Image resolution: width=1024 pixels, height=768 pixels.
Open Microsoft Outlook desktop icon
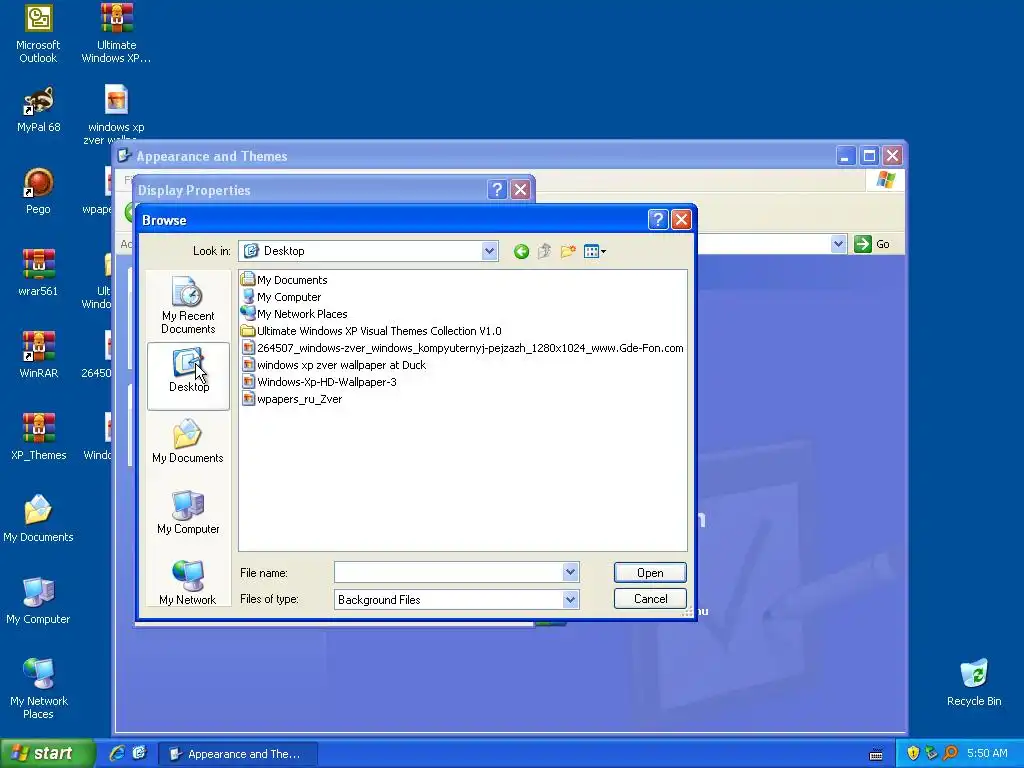pos(38,34)
